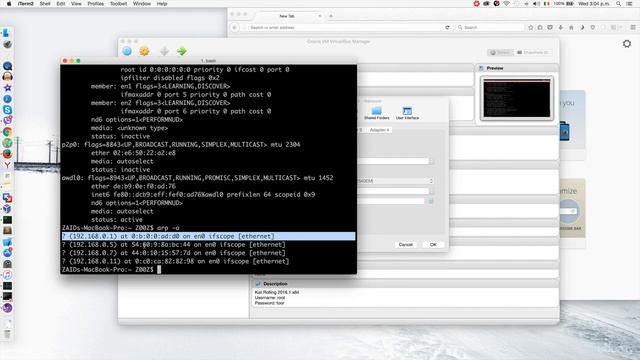Launch Firefox from the dock
The image size is (640, 360).
click(x=7, y=154)
